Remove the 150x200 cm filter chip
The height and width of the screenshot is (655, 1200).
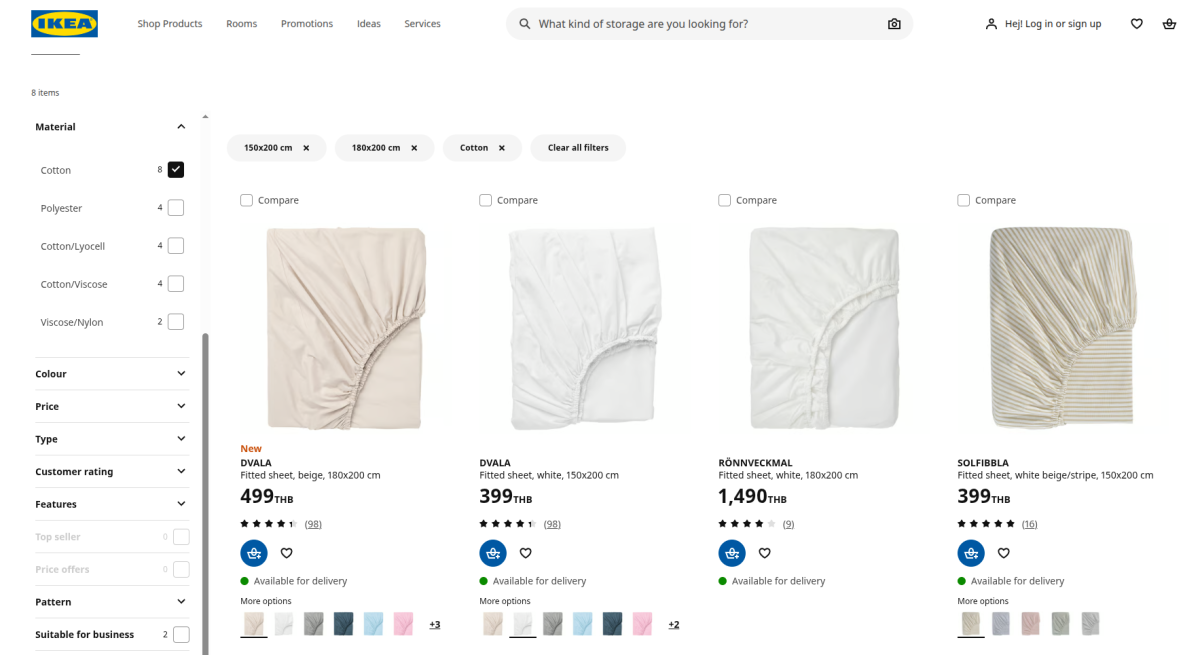(x=306, y=148)
